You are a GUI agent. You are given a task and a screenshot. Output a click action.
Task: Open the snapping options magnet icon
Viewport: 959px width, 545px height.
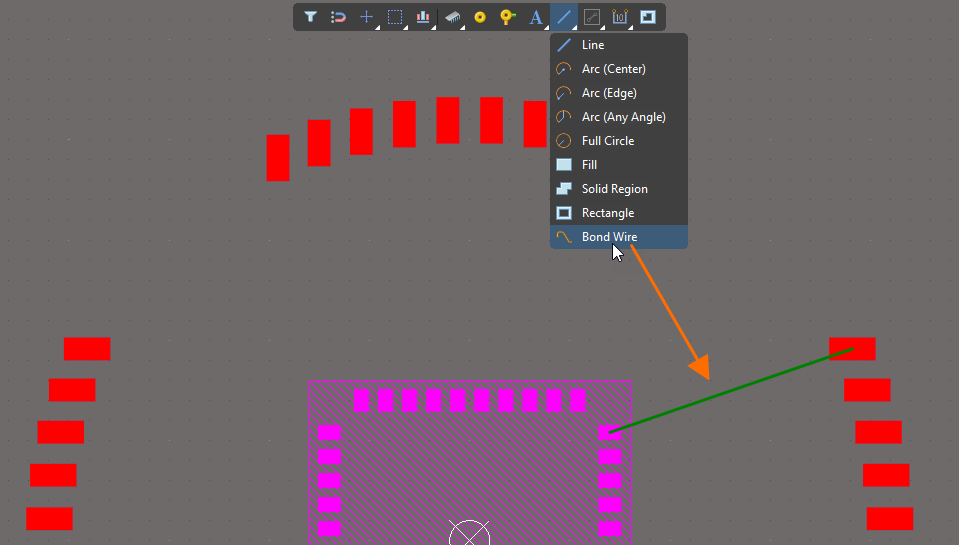tap(338, 17)
